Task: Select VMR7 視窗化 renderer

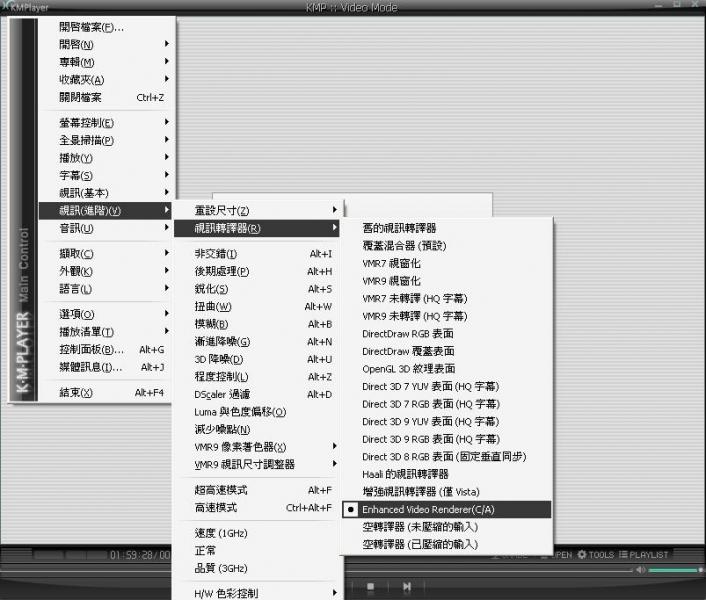Action: click(446, 263)
